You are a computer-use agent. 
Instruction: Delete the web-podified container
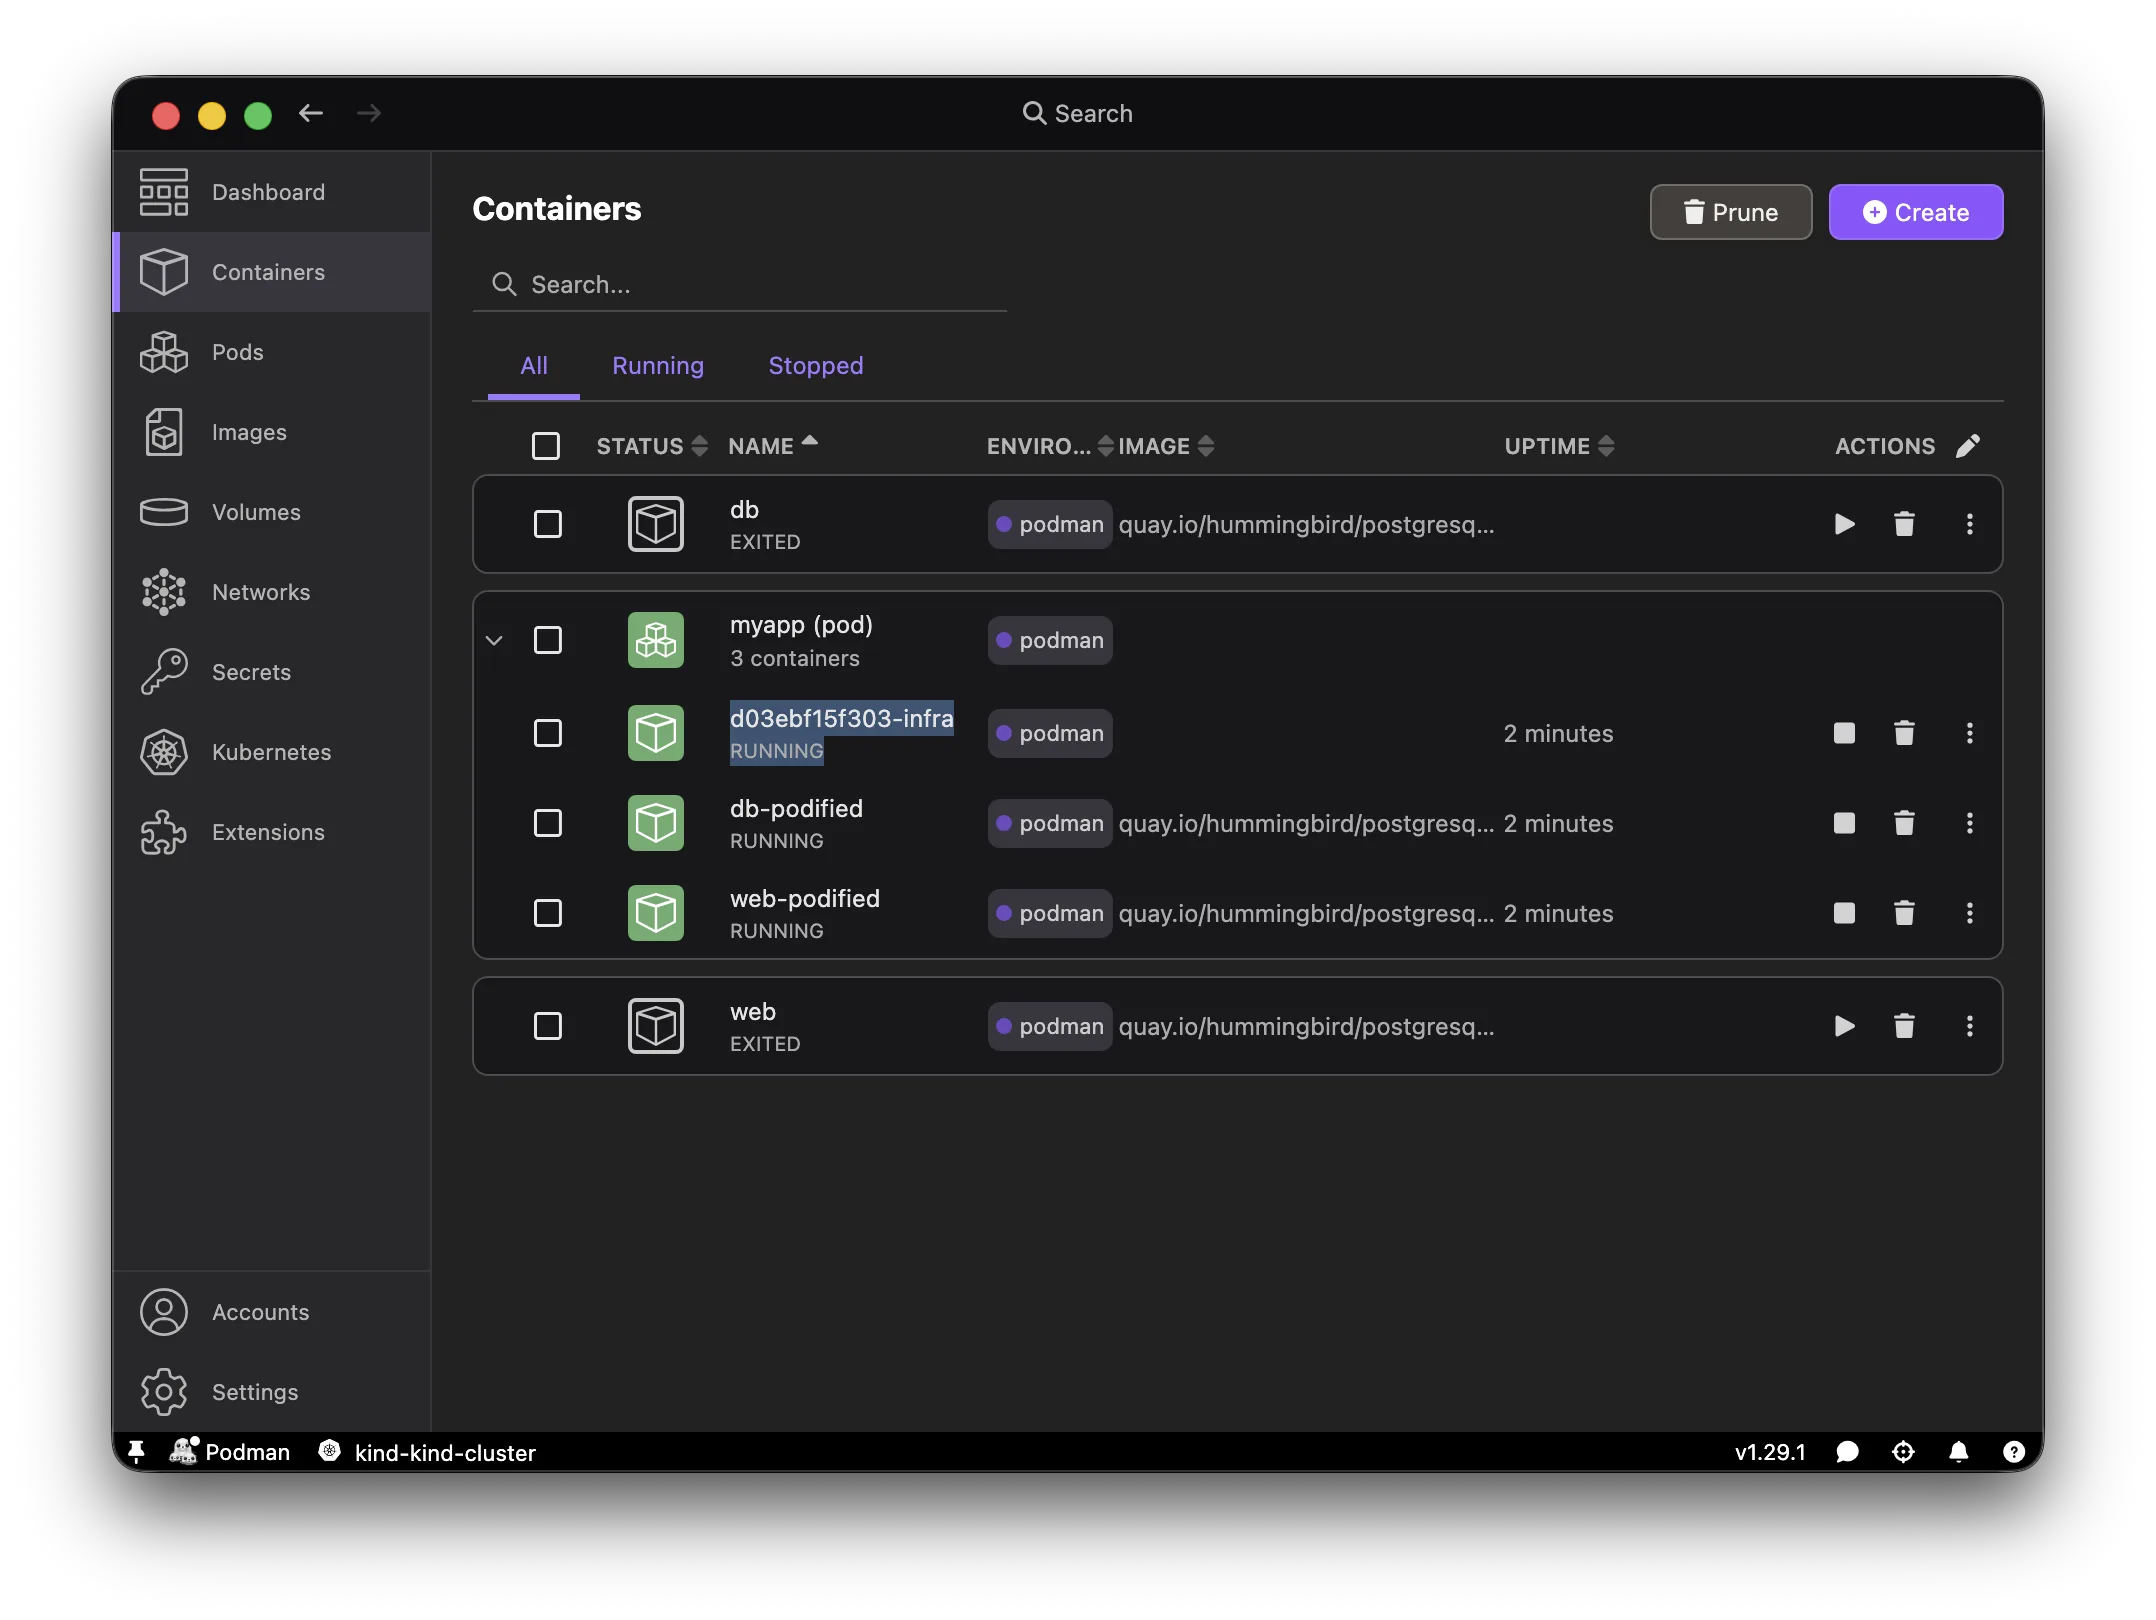pyautogui.click(x=1904, y=913)
